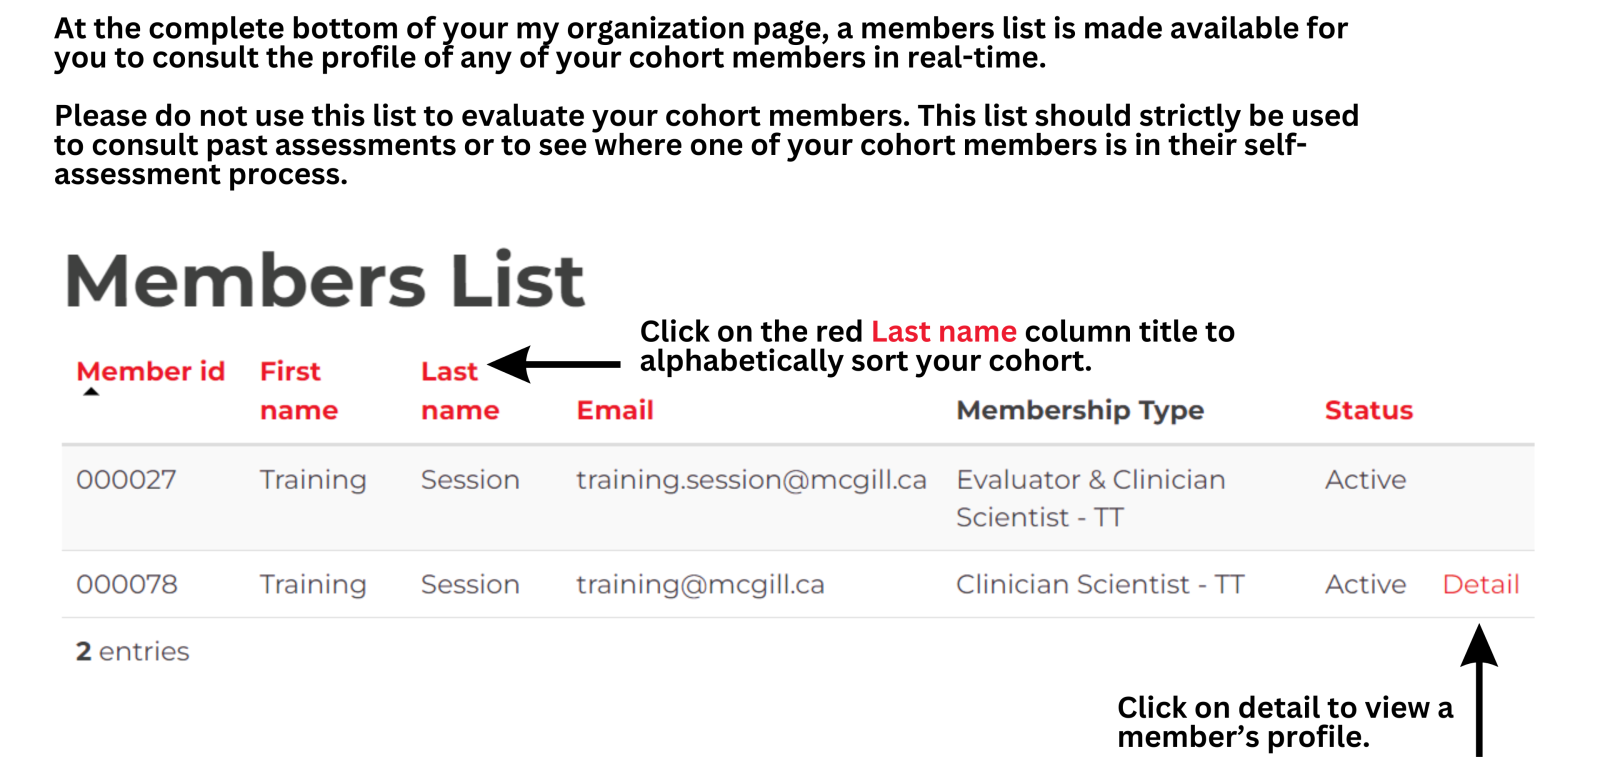Sort by the Email column header
This screenshot has width=1600, height=764.
coord(615,410)
